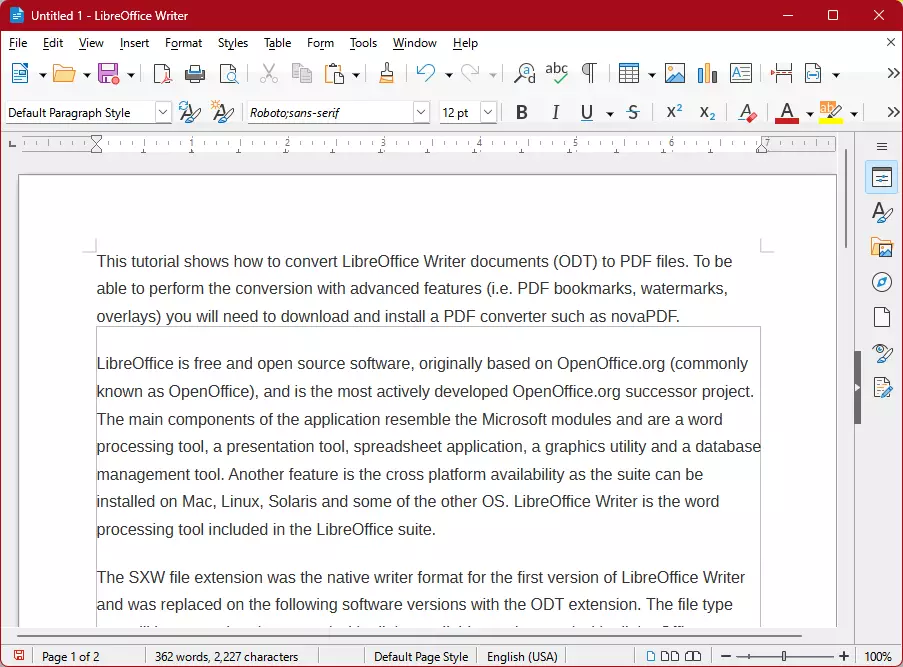Apply yellow highlighting color
The image size is (903, 667).
831,112
